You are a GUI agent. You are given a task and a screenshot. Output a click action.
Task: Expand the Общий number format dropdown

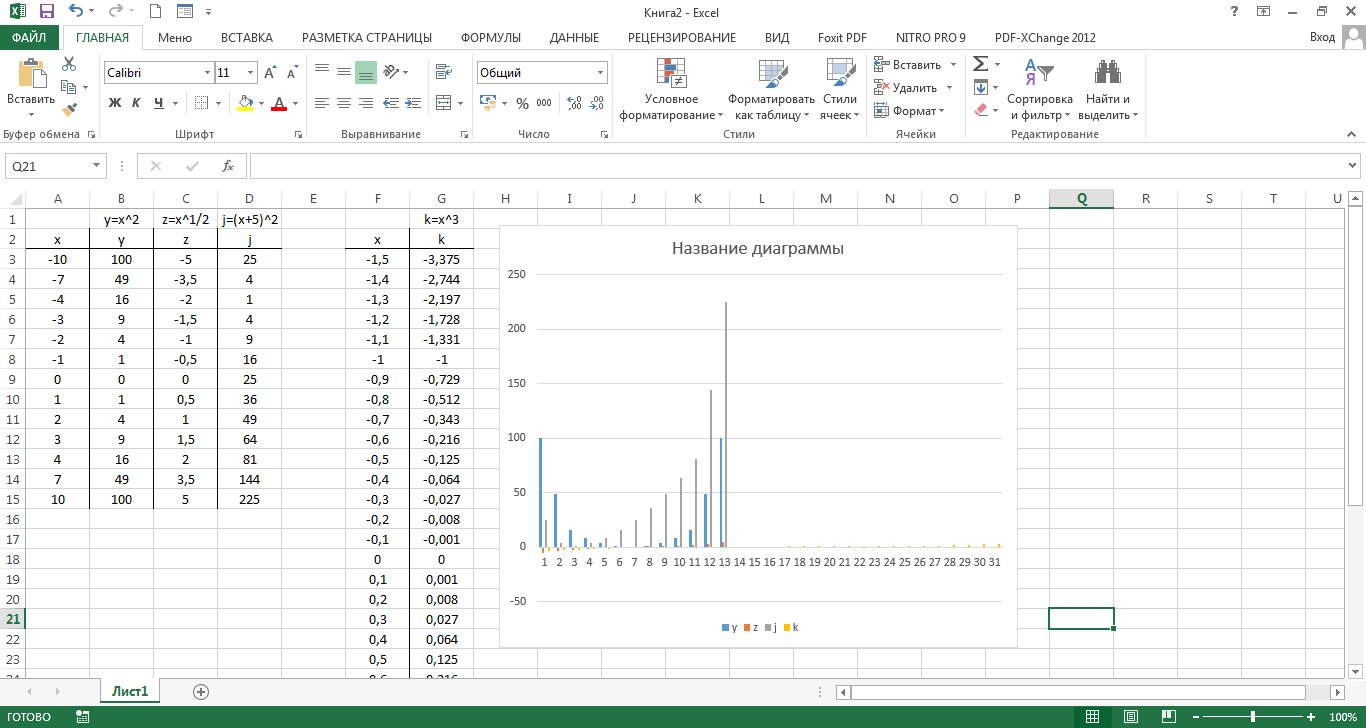point(600,73)
